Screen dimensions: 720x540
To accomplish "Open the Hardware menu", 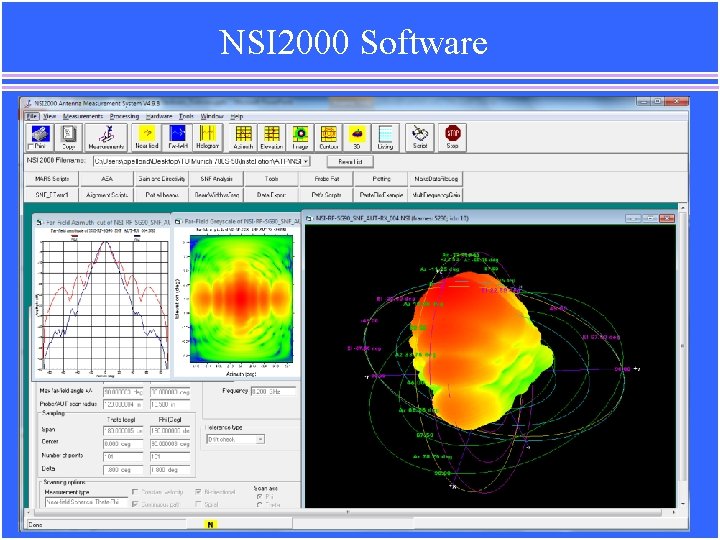I will (x=159, y=116).
